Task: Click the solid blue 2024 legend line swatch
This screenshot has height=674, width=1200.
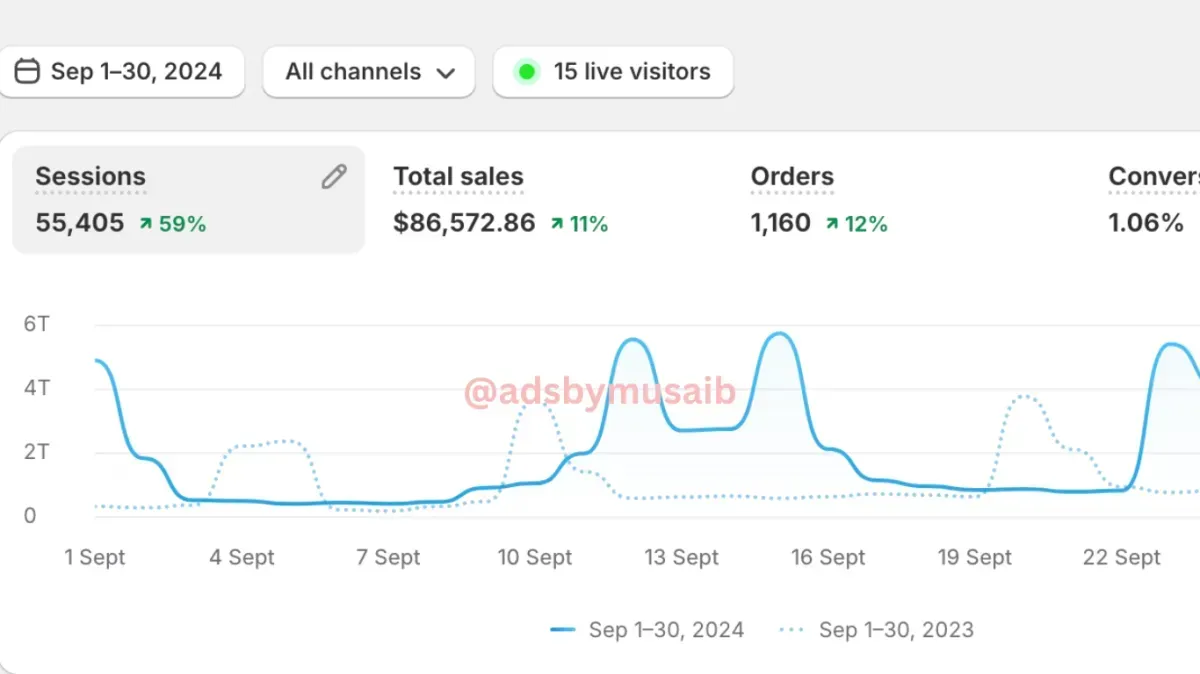Action: (x=563, y=630)
